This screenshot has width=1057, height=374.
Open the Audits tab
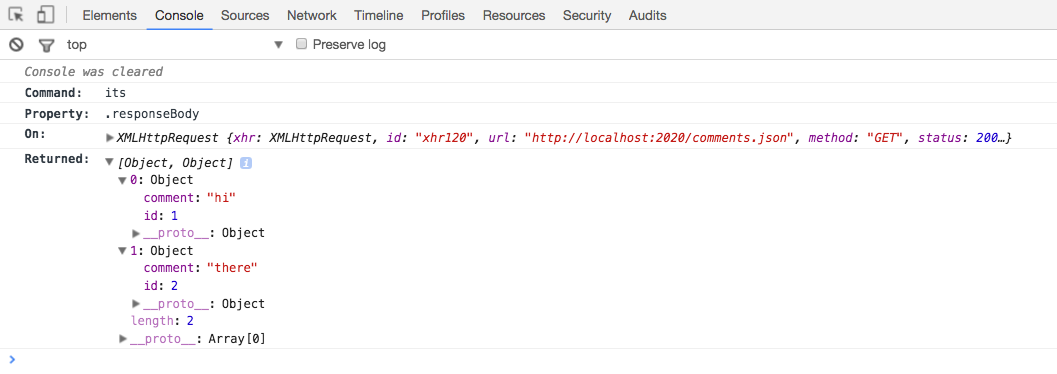click(x=648, y=15)
